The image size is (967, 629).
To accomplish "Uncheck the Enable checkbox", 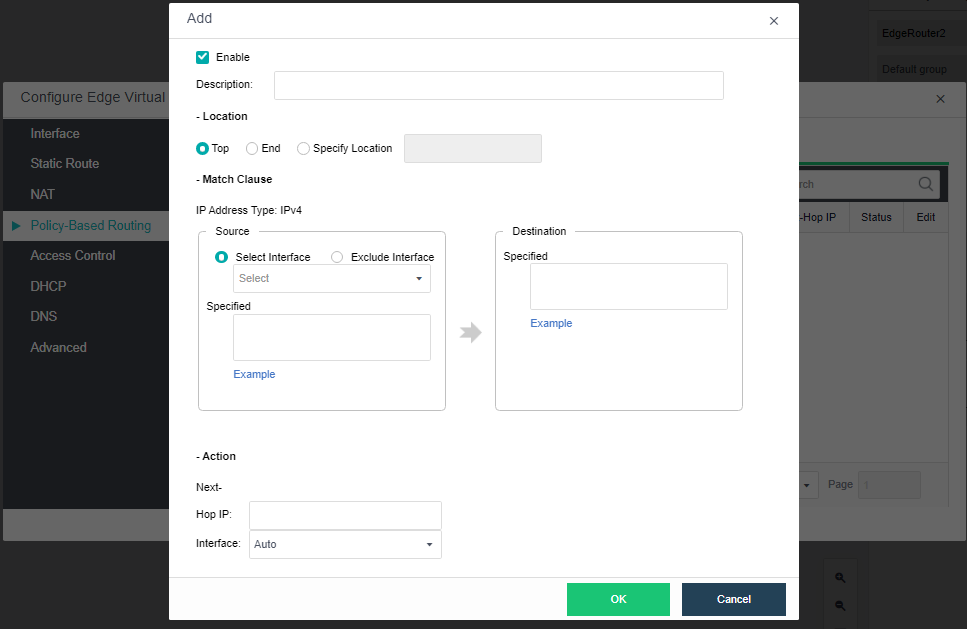I will 203,57.
